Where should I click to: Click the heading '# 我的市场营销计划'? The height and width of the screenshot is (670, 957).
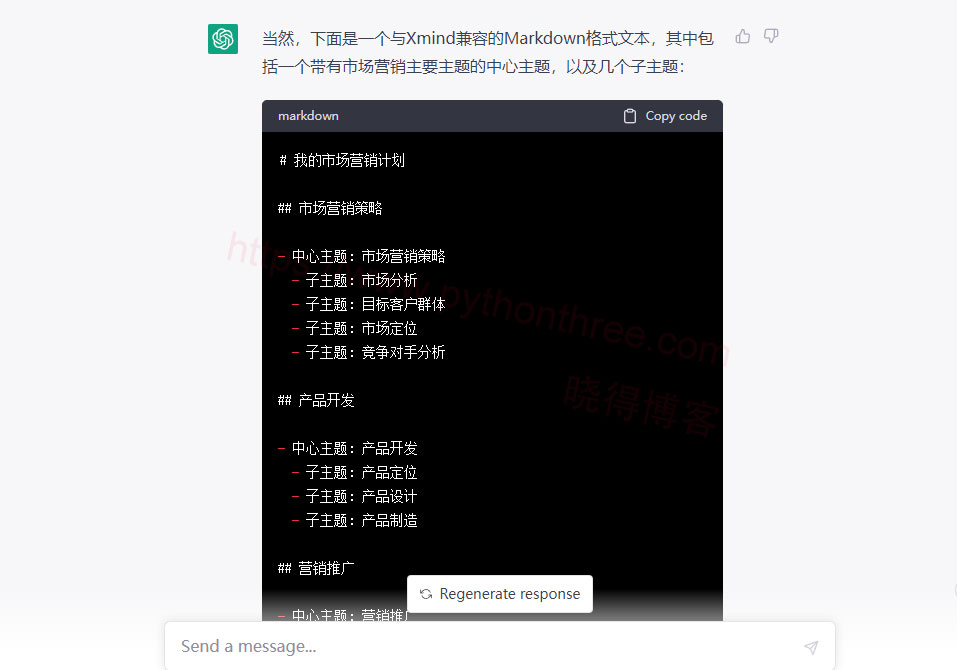pyautogui.click(x=342, y=160)
